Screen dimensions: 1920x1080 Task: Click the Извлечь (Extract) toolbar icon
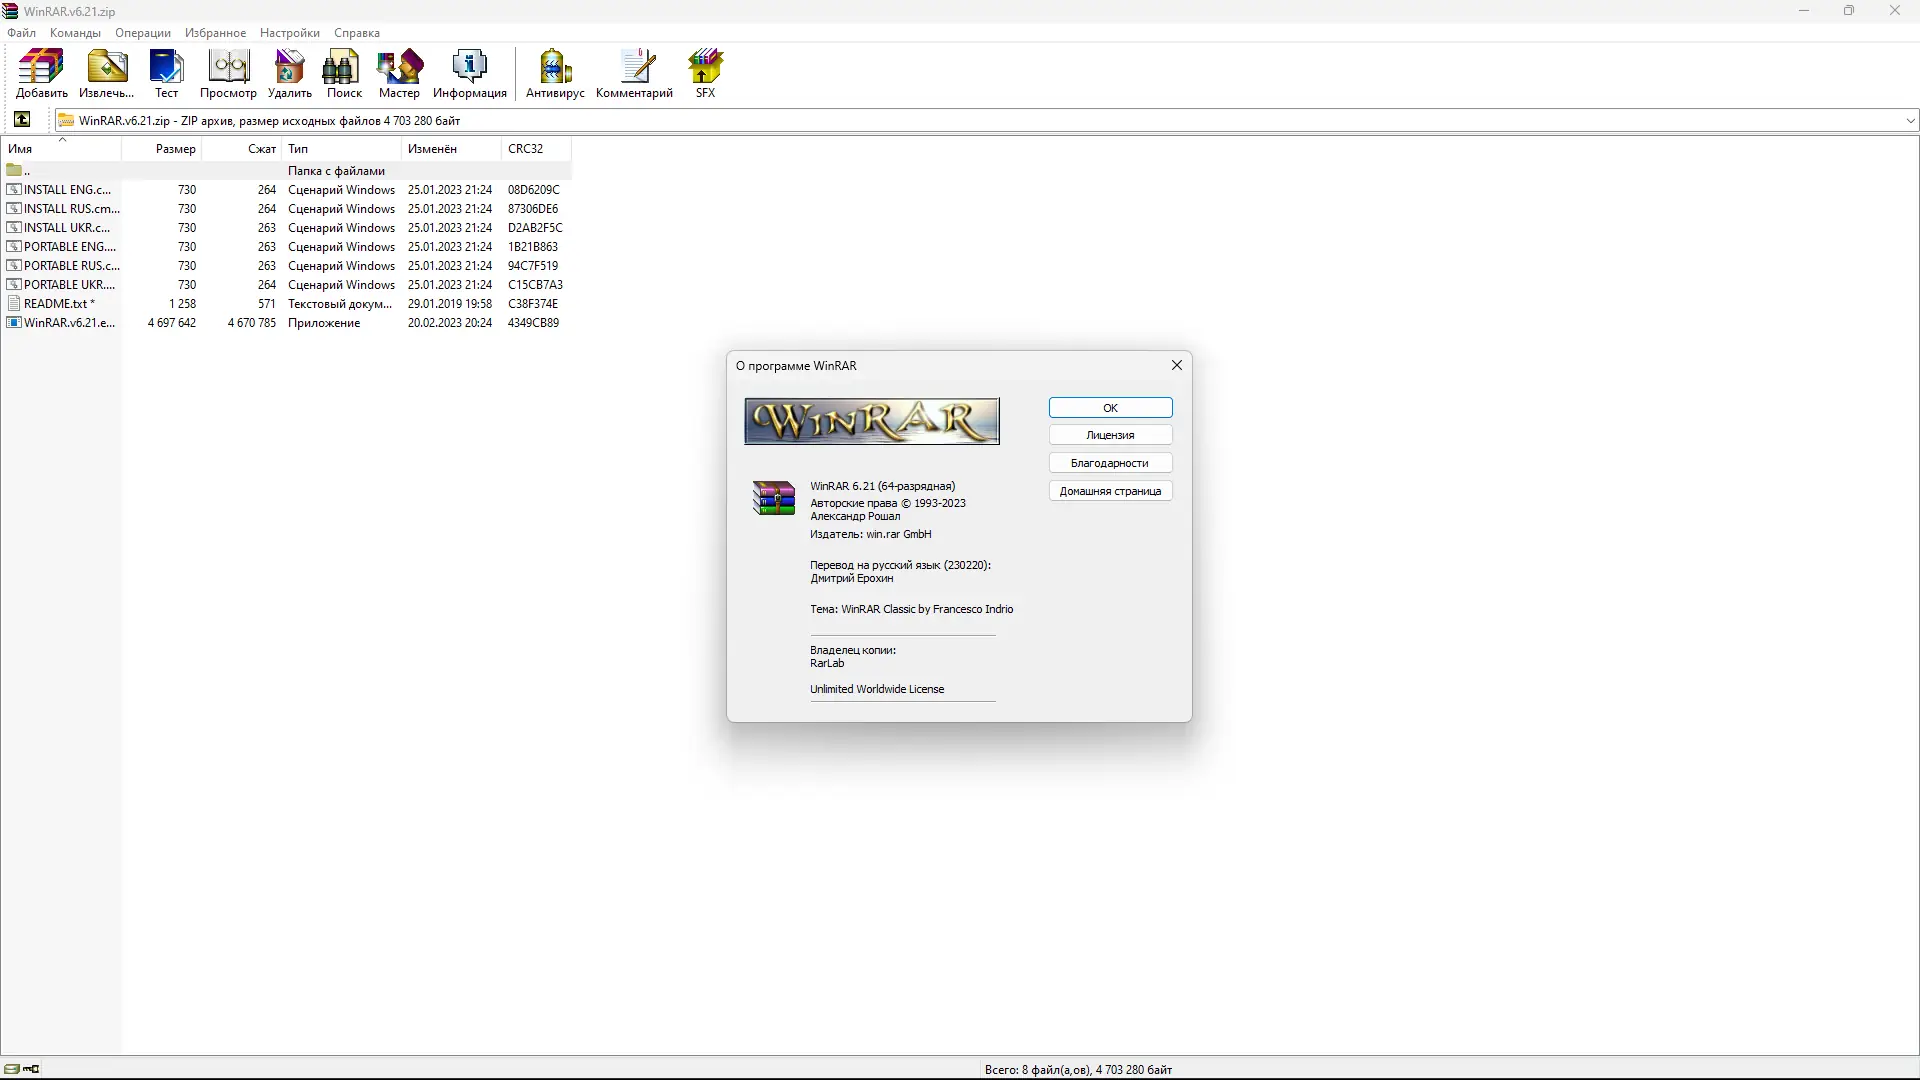106,73
